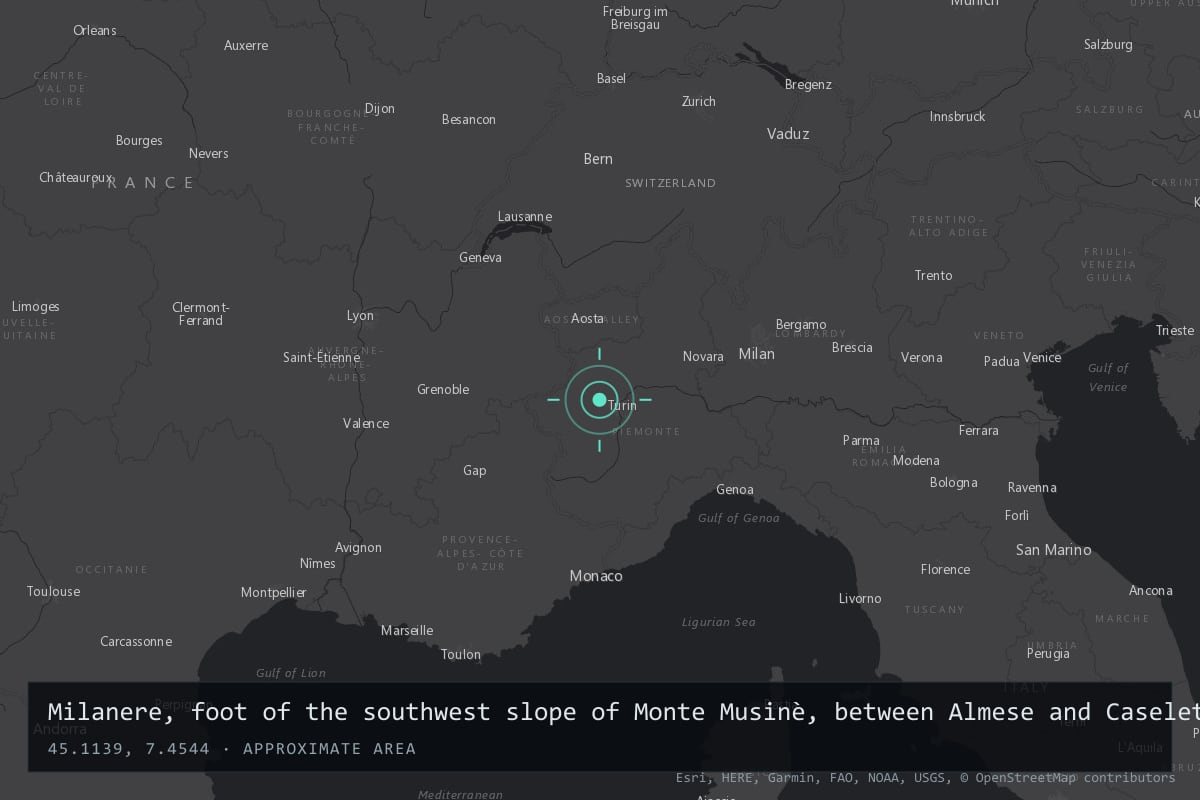
Task: Click the Innsbruck city label
Action: (957, 117)
